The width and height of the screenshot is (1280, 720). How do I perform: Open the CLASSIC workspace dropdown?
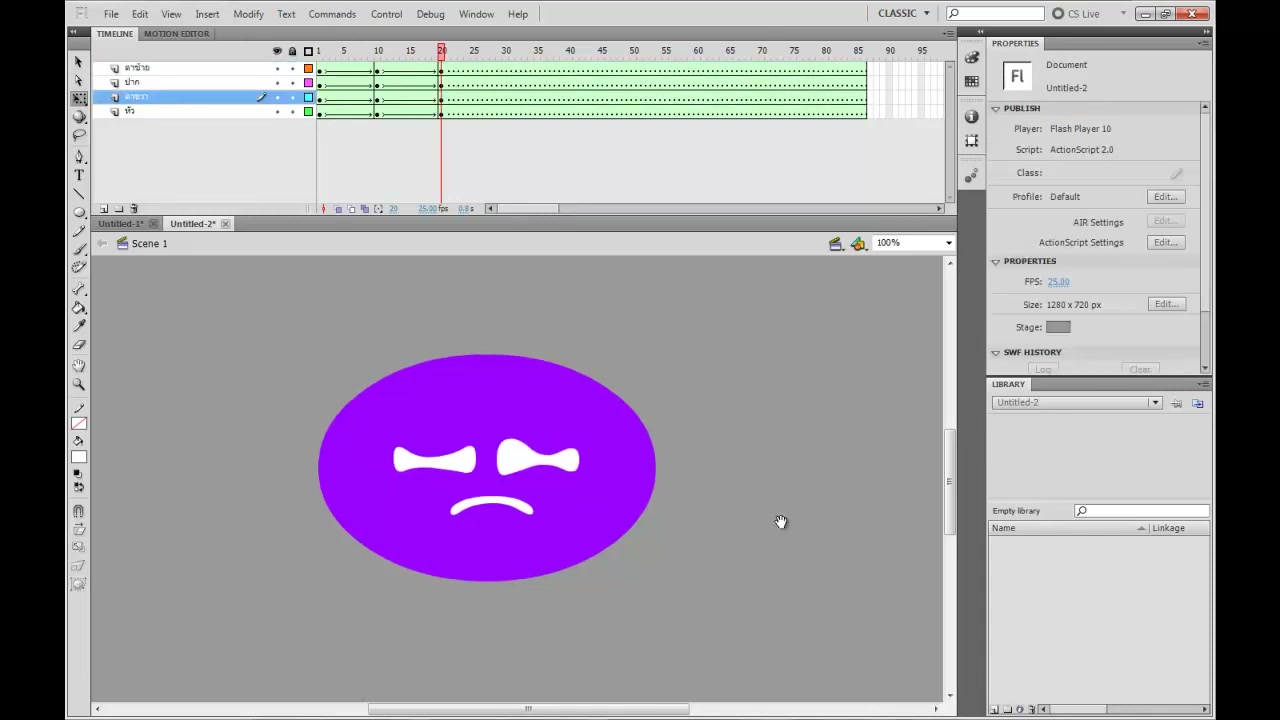point(904,13)
